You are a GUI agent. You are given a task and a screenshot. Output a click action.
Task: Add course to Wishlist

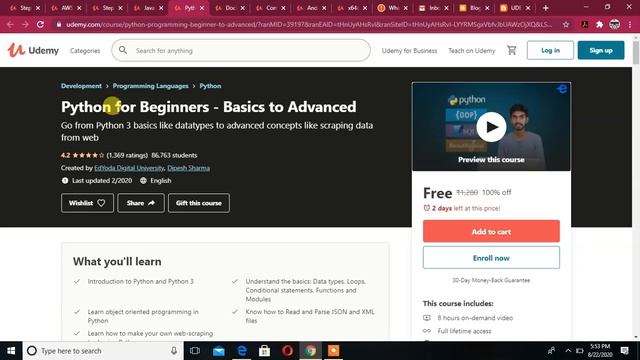tap(87, 203)
